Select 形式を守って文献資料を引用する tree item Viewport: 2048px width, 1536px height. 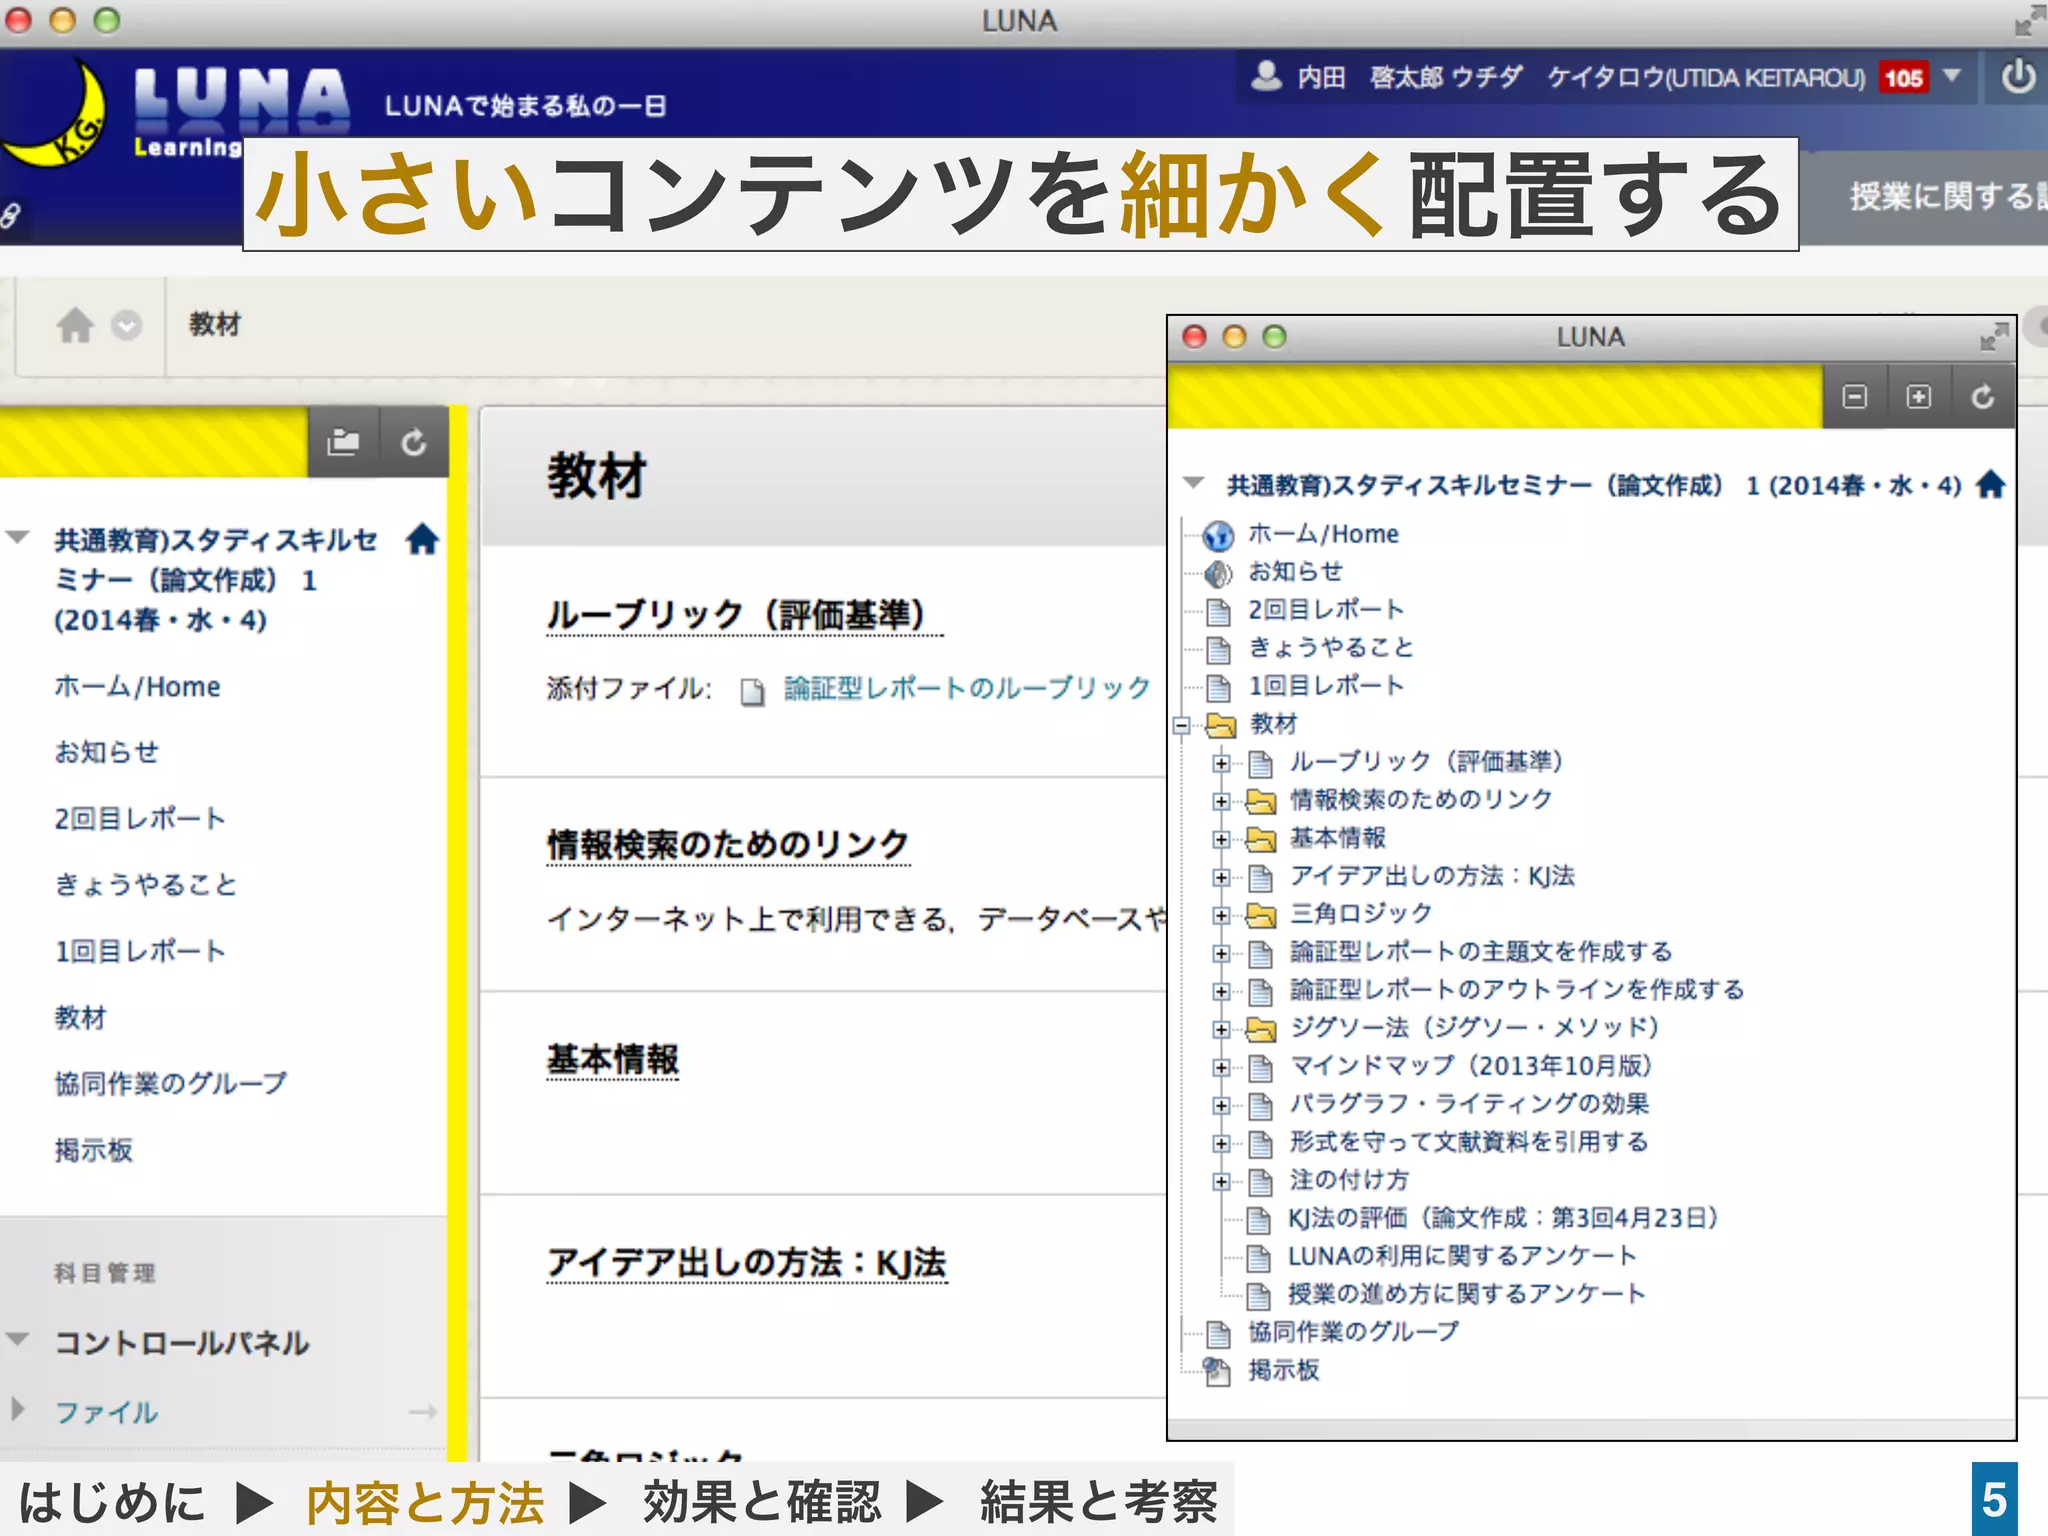(1469, 1142)
